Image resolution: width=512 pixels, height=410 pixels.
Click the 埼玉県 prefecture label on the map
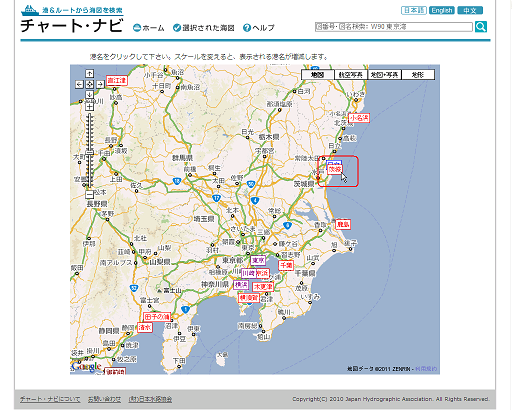(204, 219)
